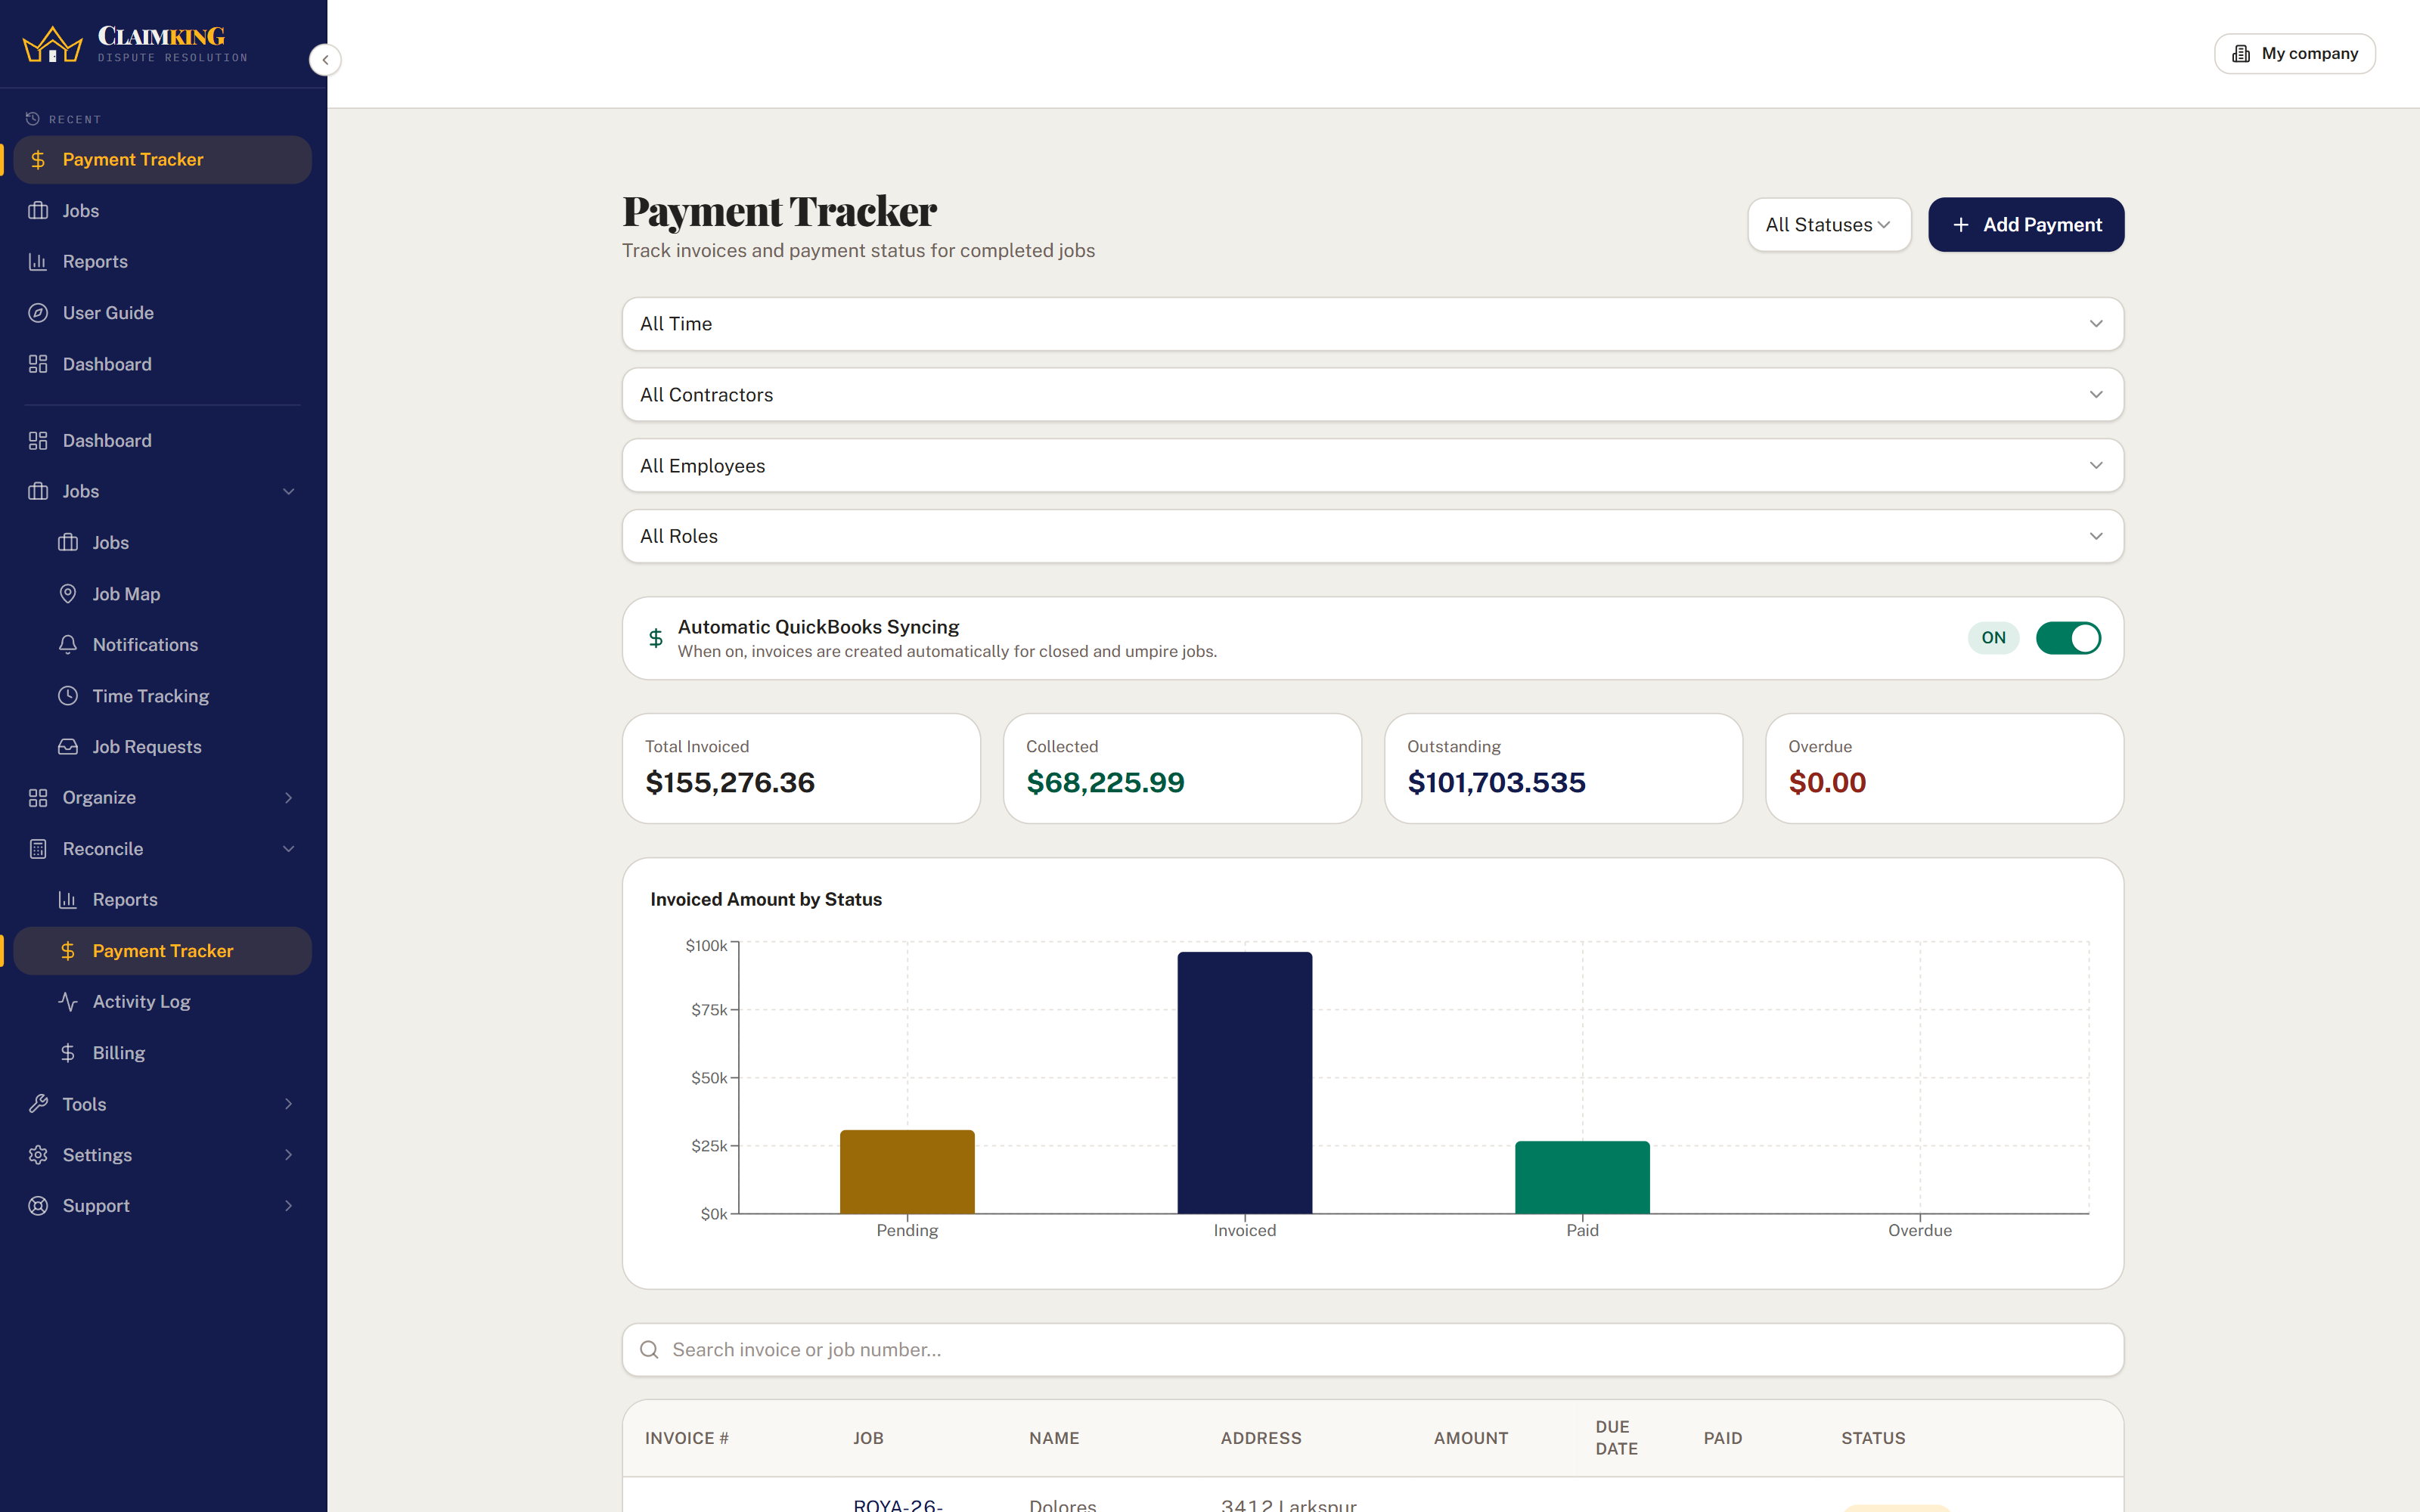
Task: Click the Reports bar-chart icon under Recent
Action: click(x=38, y=262)
